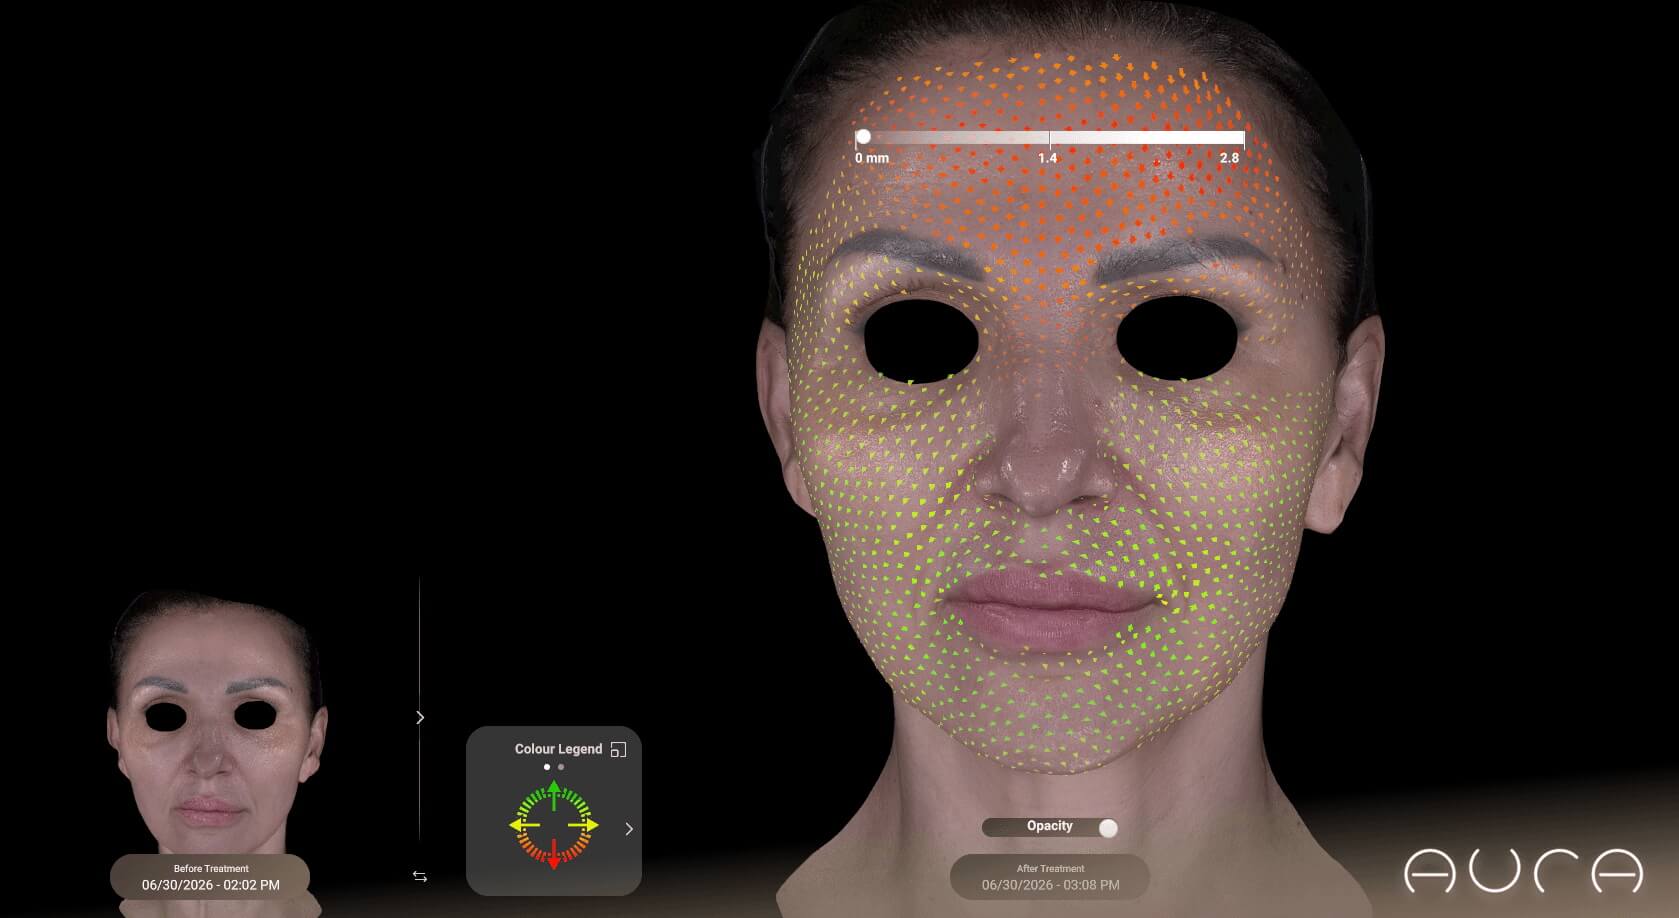This screenshot has height=918, width=1679.
Task: Select the first Colour Legend page dot
Action: (x=547, y=767)
